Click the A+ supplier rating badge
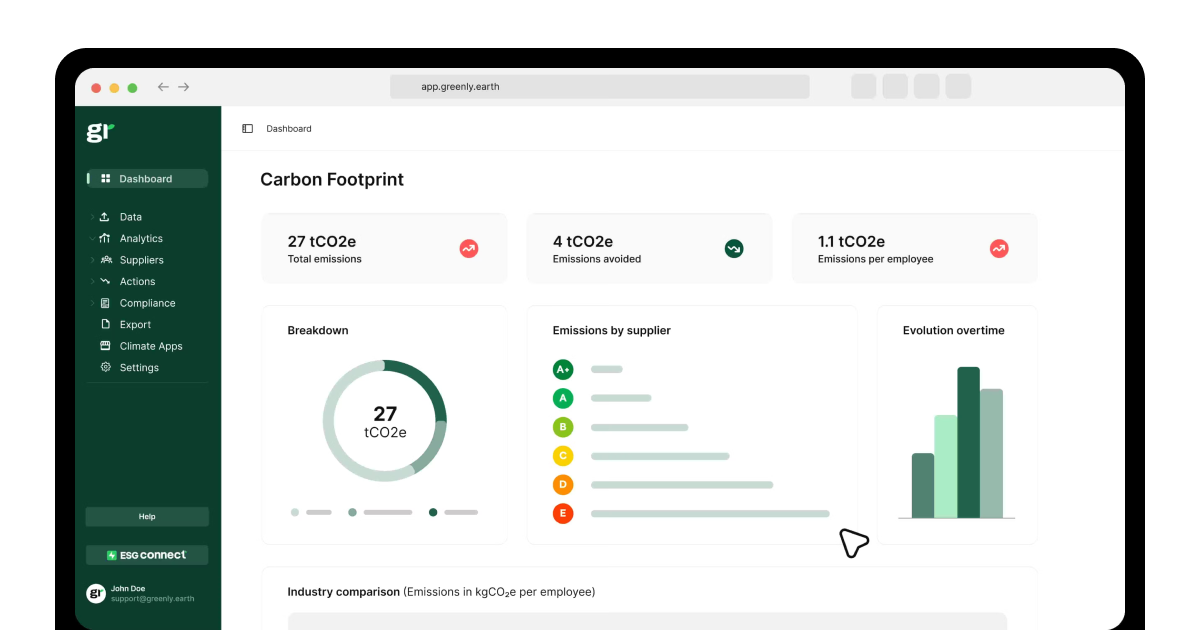This screenshot has width=1200, height=630. click(x=563, y=369)
